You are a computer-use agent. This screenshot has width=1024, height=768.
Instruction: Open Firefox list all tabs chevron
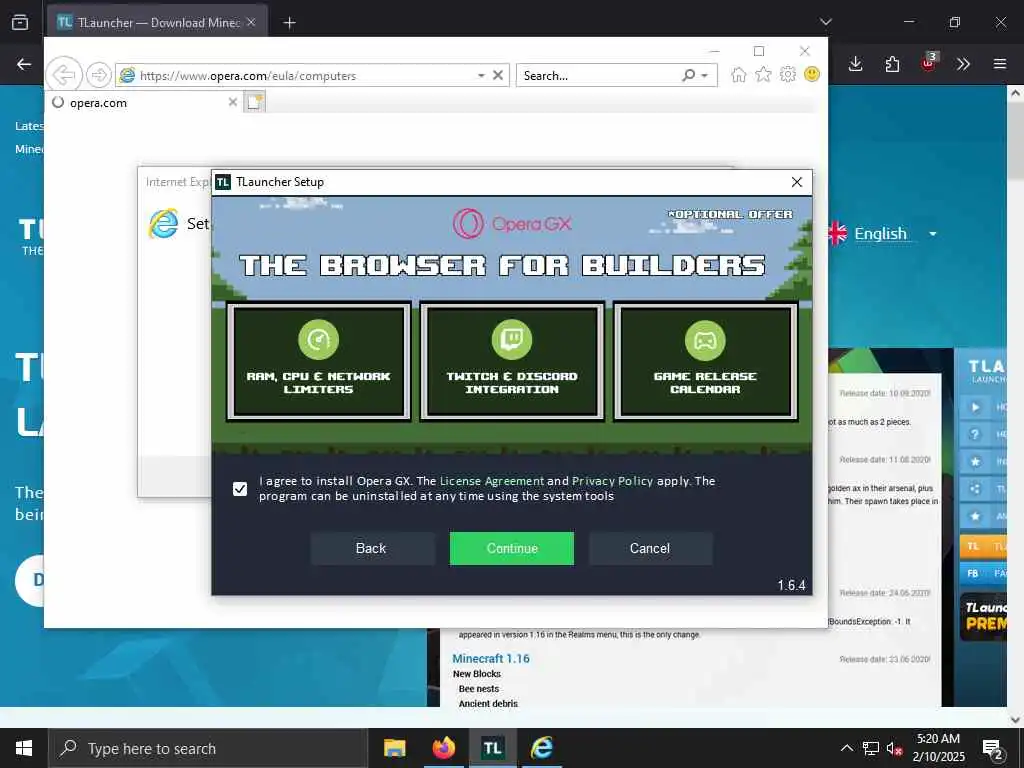pyautogui.click(x=825, y=22)
